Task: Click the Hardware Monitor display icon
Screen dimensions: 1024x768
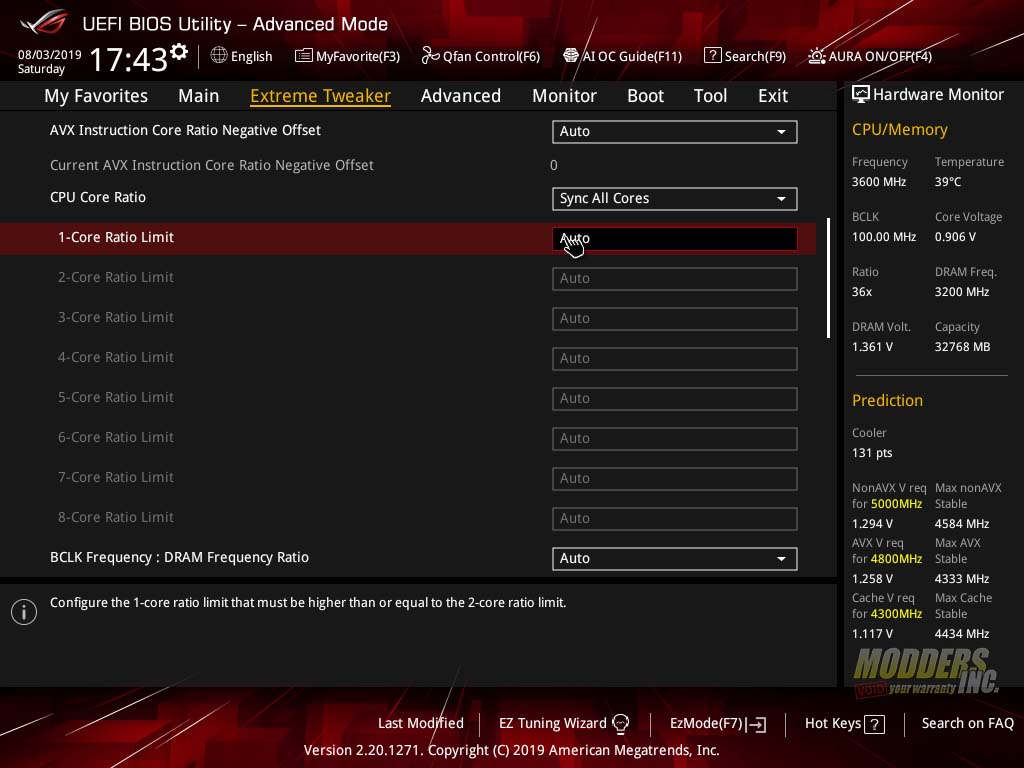Action: tap(861, 95)
